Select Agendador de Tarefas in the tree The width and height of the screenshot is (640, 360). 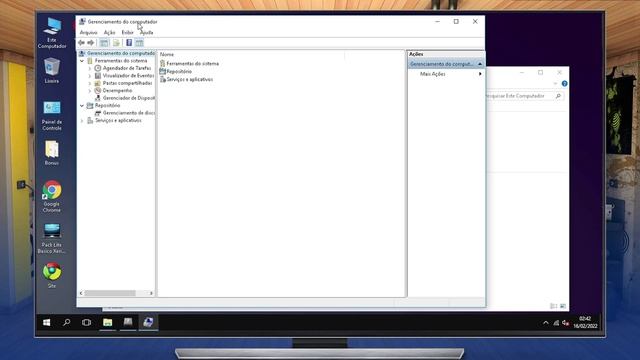pos(127,68)
